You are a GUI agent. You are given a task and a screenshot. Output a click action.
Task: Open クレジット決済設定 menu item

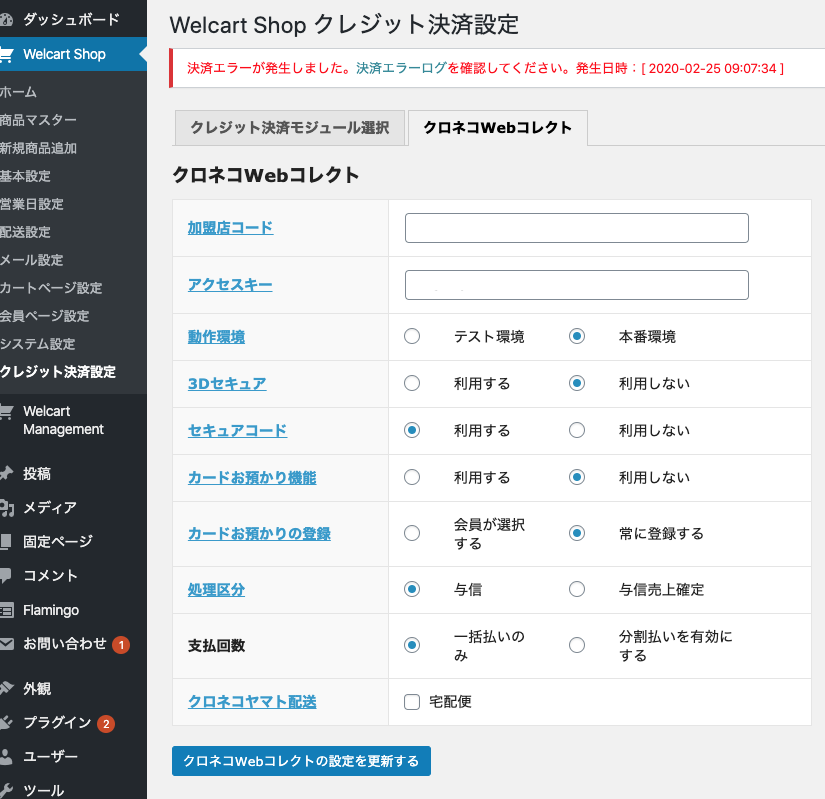(58, 372)
